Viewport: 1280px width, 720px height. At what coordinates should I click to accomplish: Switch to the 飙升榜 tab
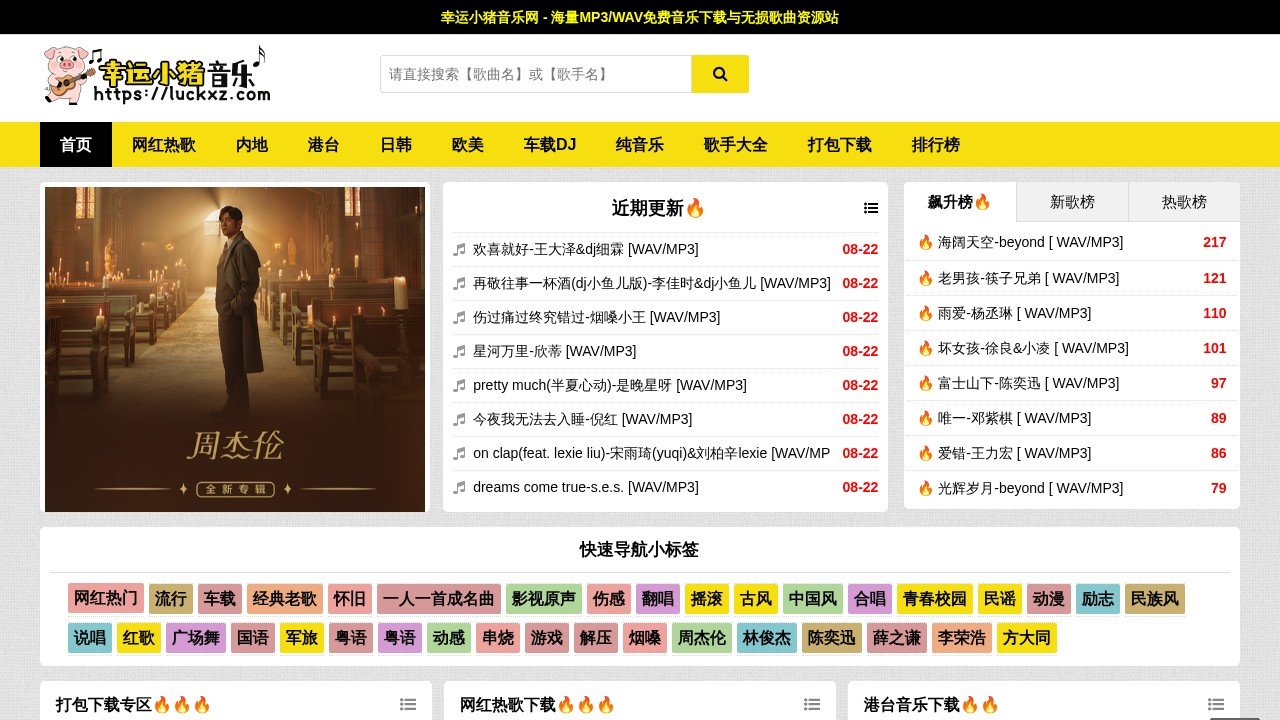pos(960,202)
